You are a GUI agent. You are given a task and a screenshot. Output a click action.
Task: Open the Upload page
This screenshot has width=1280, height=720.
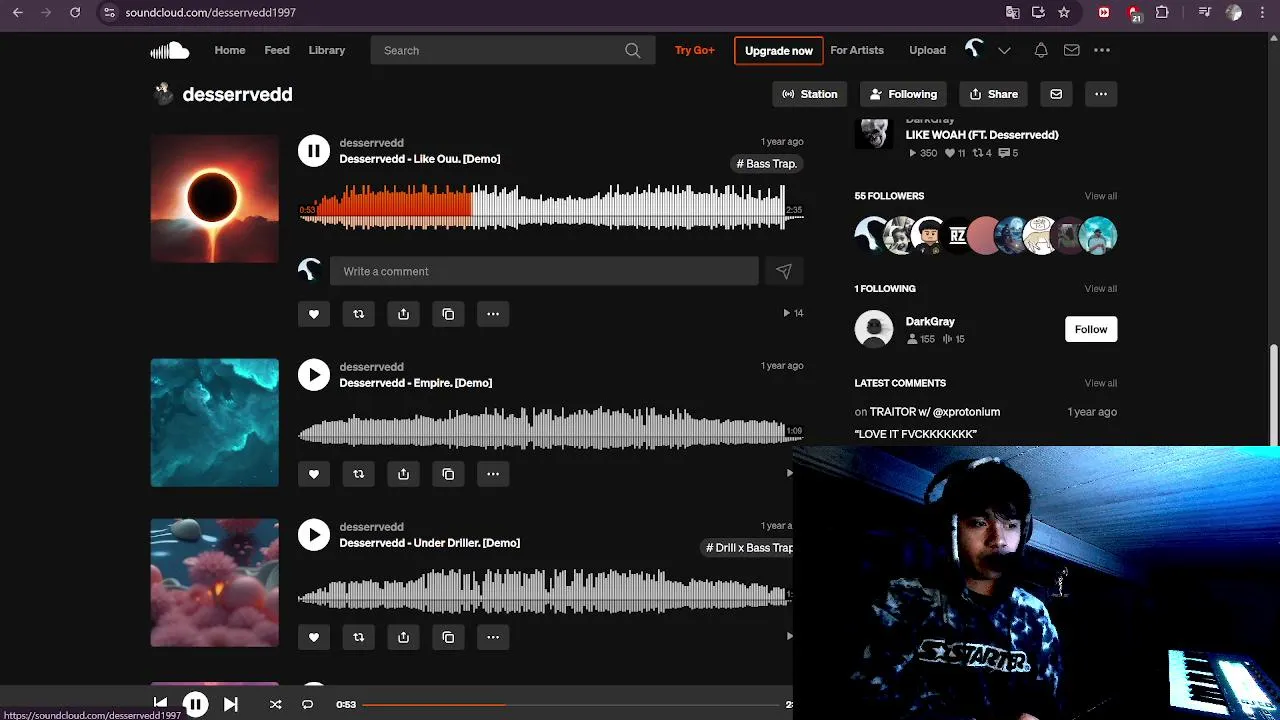(x=927, y=50)
